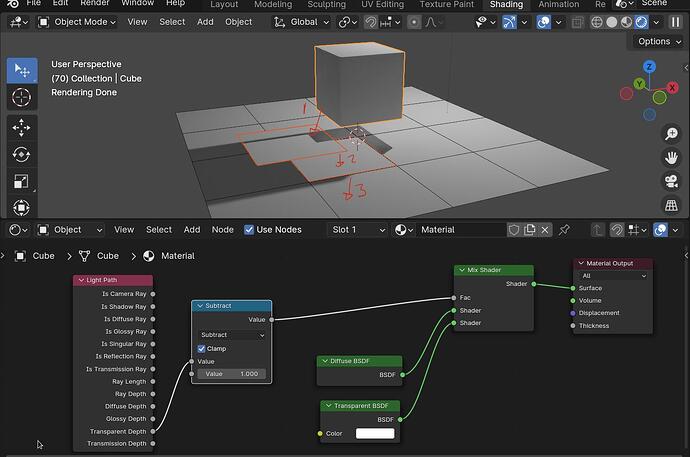
Task: Switch perspective/orthographic grid icon
Action: tap(671, 205)
